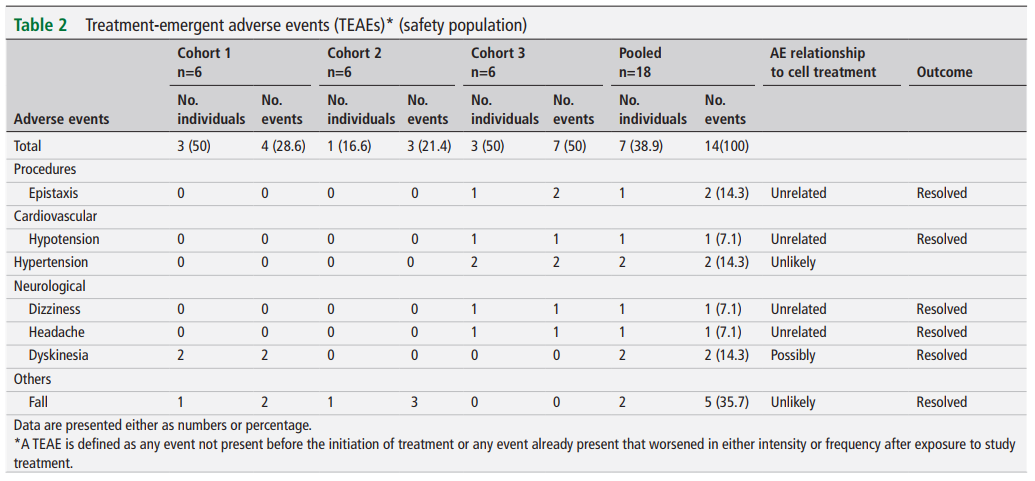Click the "Pooled n=18" column header
Viewport: 1035px width, 481px height.
(640, 62)
